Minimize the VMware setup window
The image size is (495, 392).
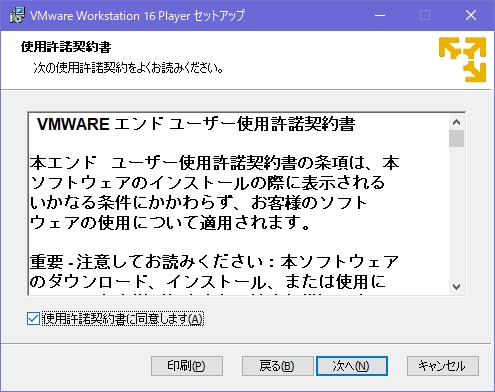coord(380,15)
